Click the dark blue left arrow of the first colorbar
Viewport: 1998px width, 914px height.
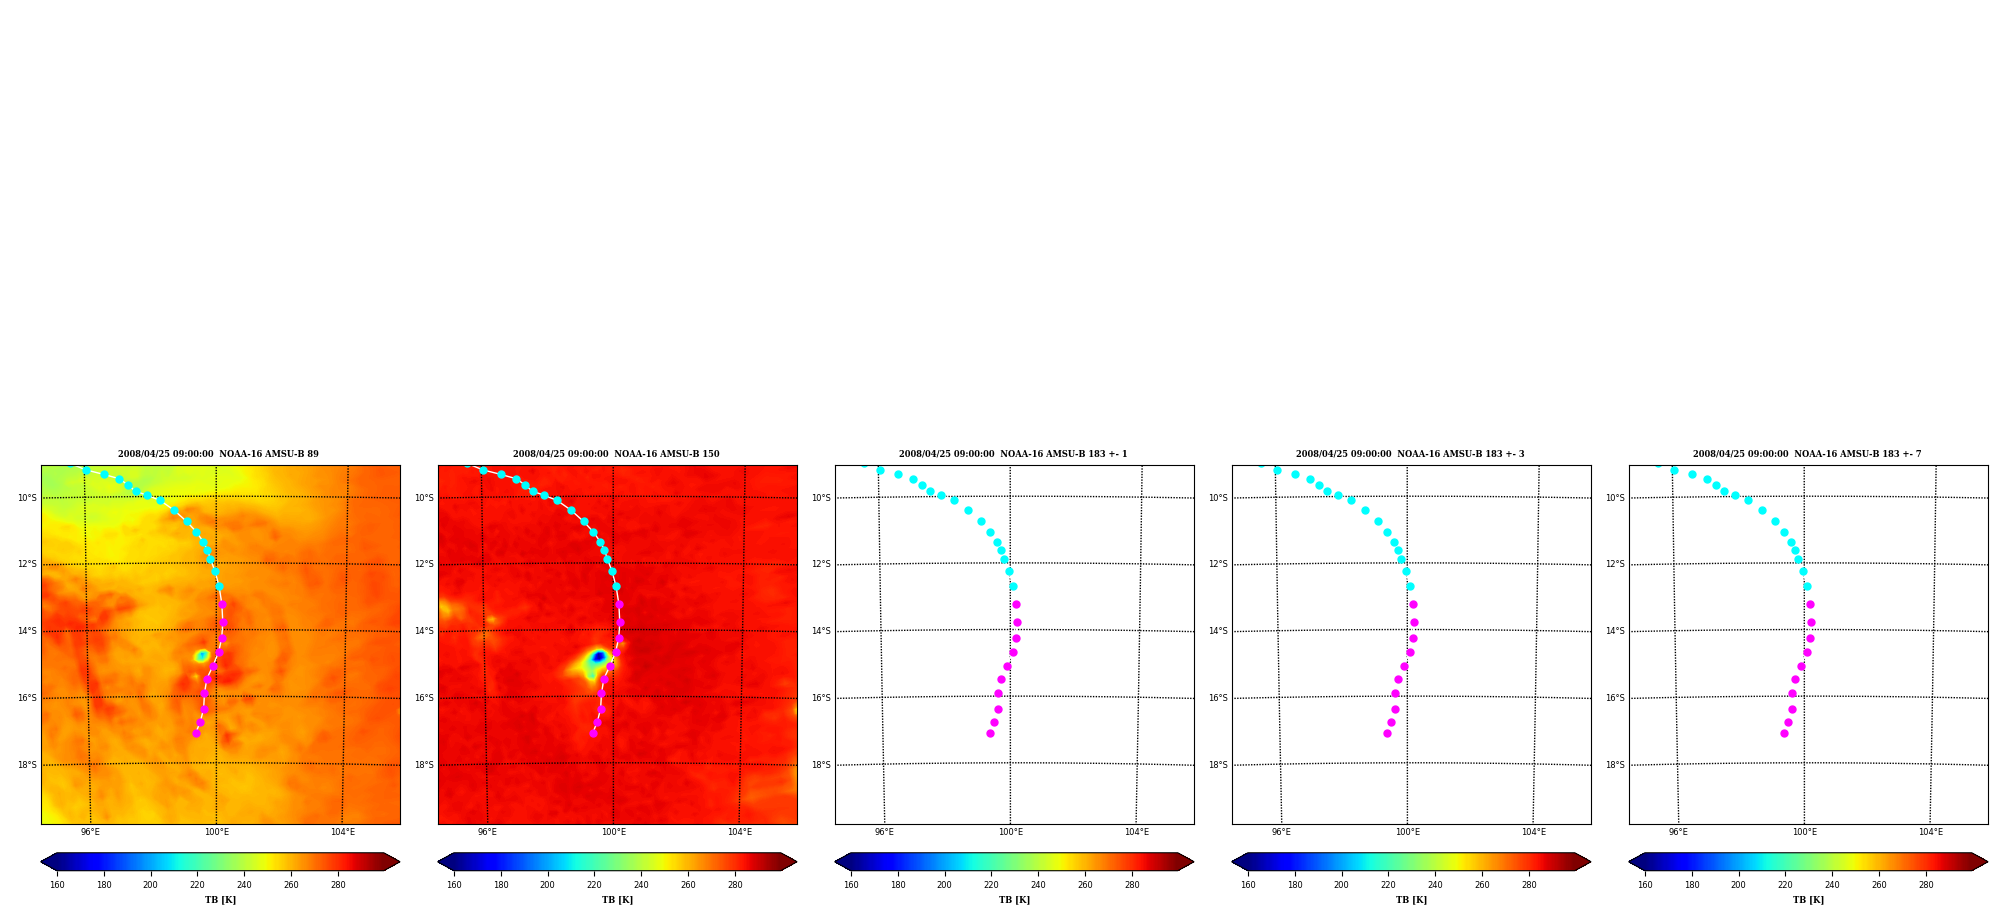(x=49, y=862)
